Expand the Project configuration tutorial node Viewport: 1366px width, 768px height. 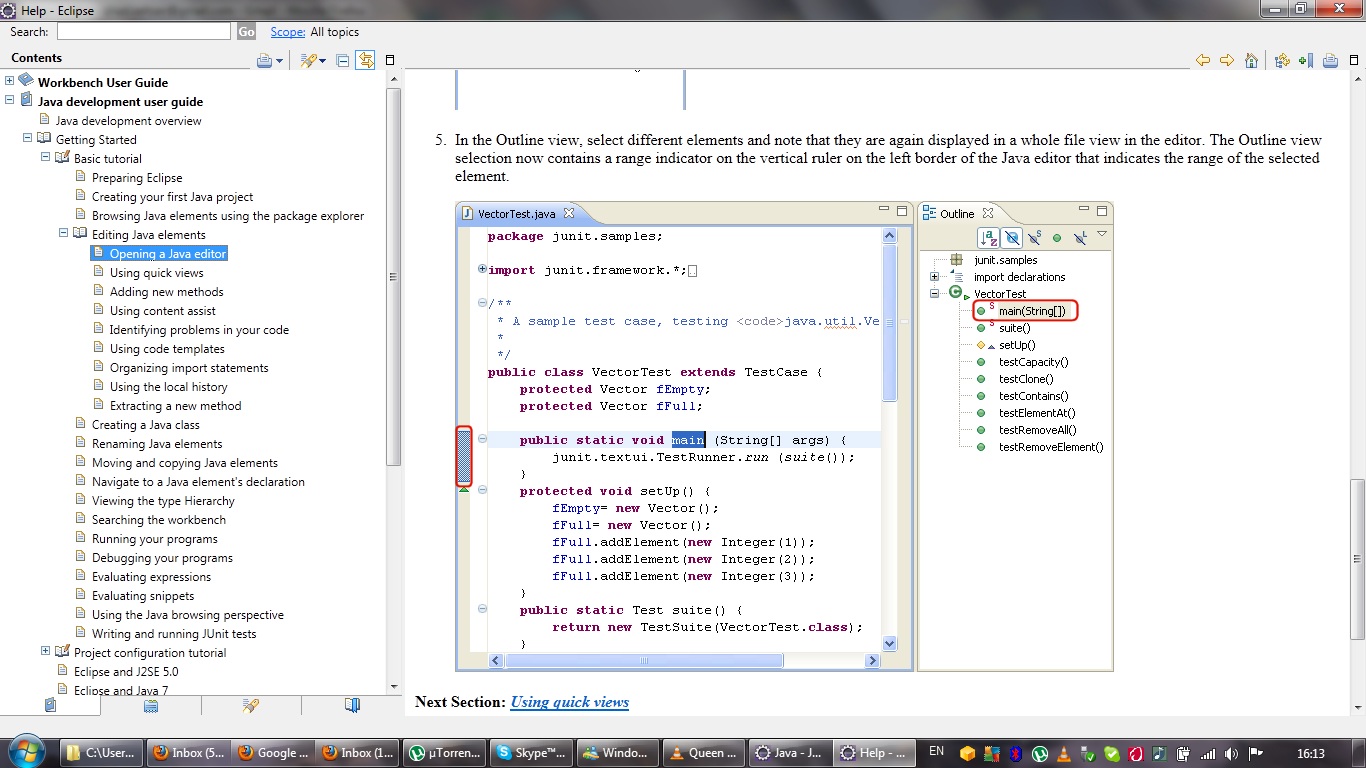point(45,651)
